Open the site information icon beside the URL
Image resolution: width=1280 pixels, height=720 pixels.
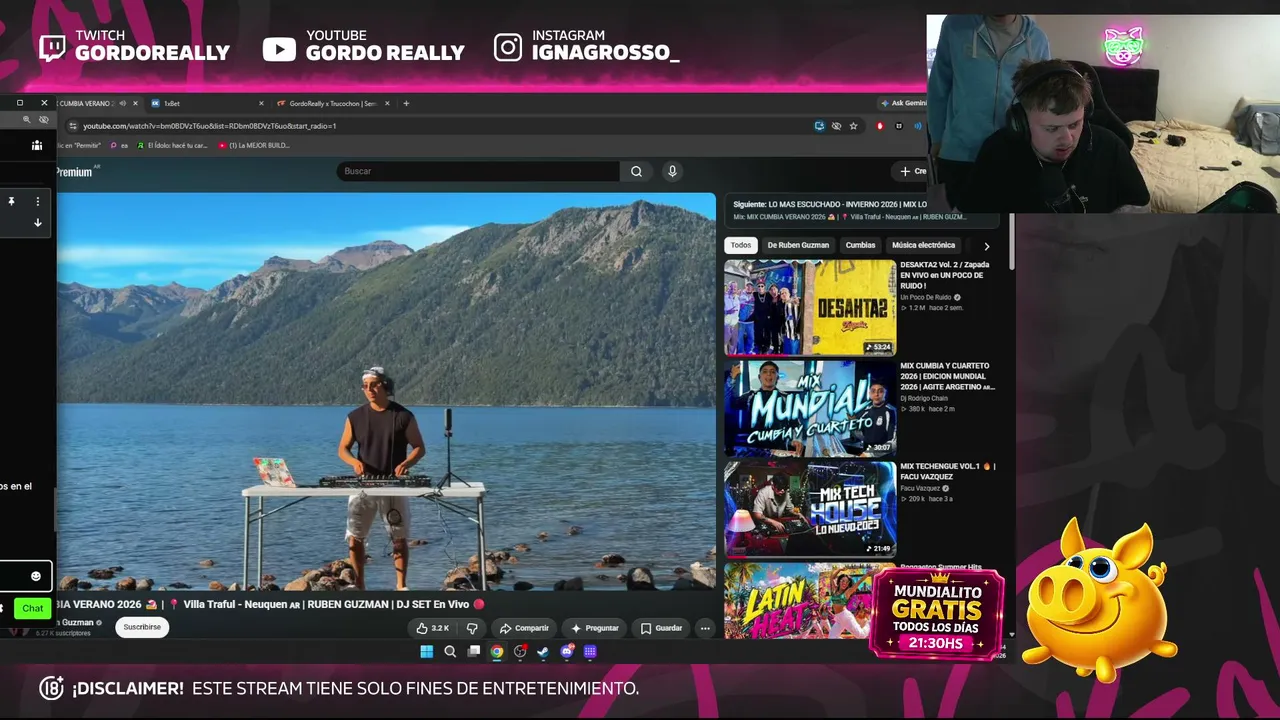(72, 126)
